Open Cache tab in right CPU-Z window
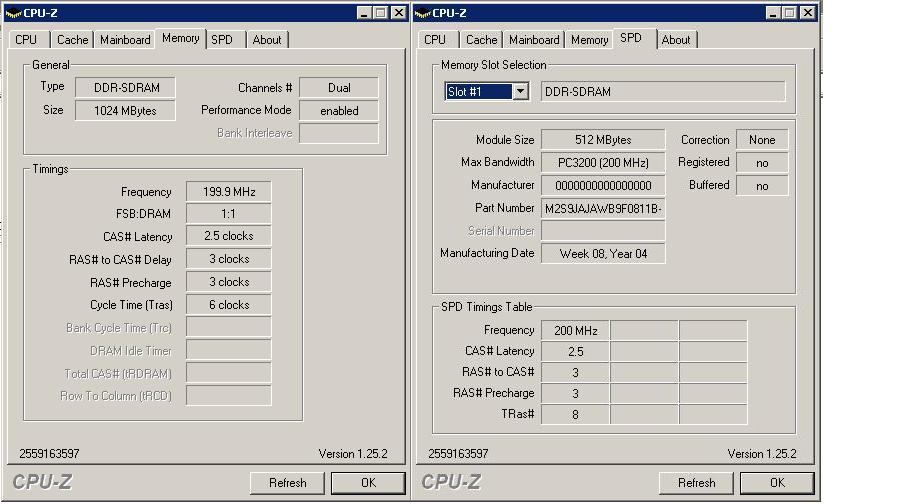This screenshot has height=504, width=922. 482,39
